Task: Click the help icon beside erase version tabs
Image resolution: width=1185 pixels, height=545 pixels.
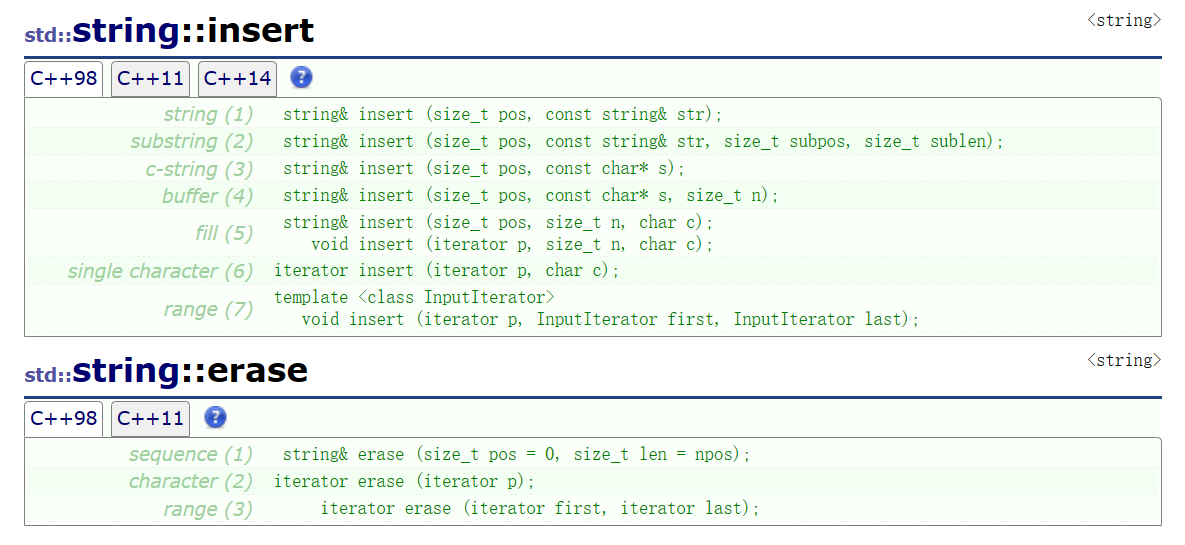Action: click(215, 418)
